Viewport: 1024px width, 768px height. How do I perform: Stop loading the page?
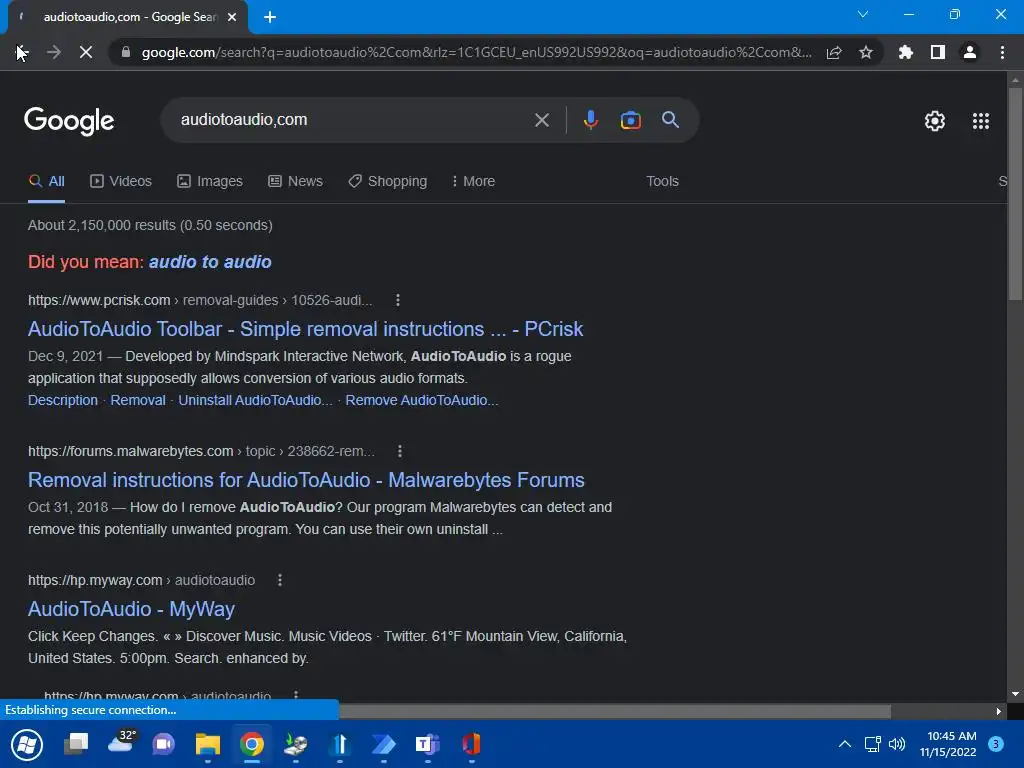86,52
